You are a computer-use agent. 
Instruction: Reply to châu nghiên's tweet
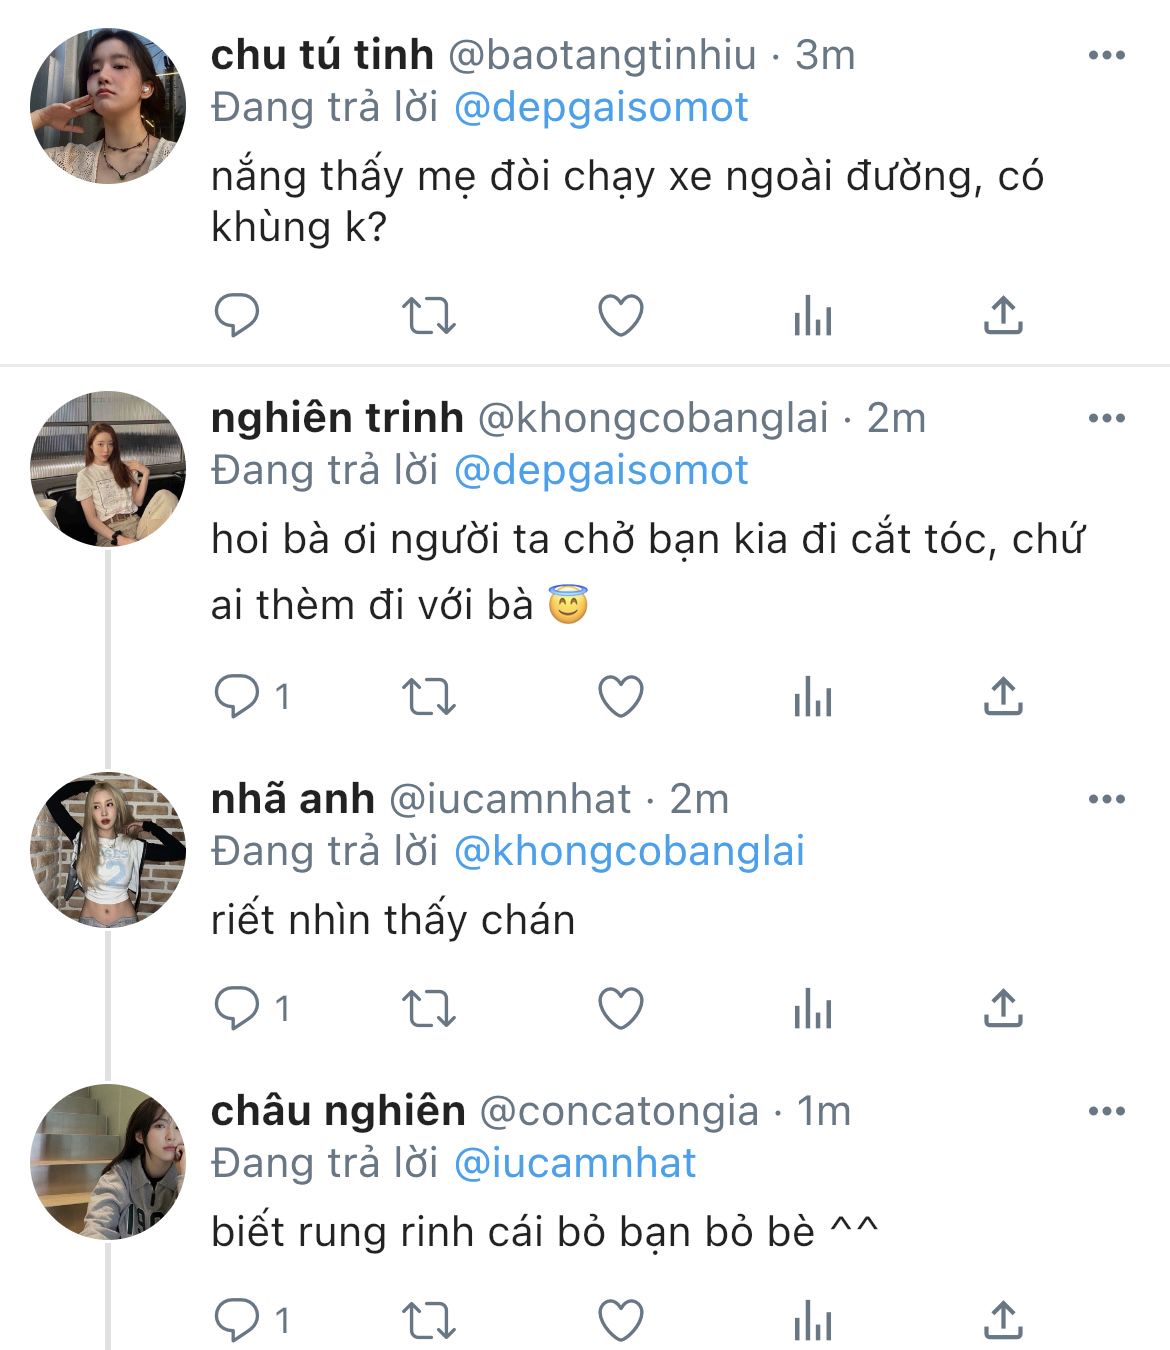237,1320
